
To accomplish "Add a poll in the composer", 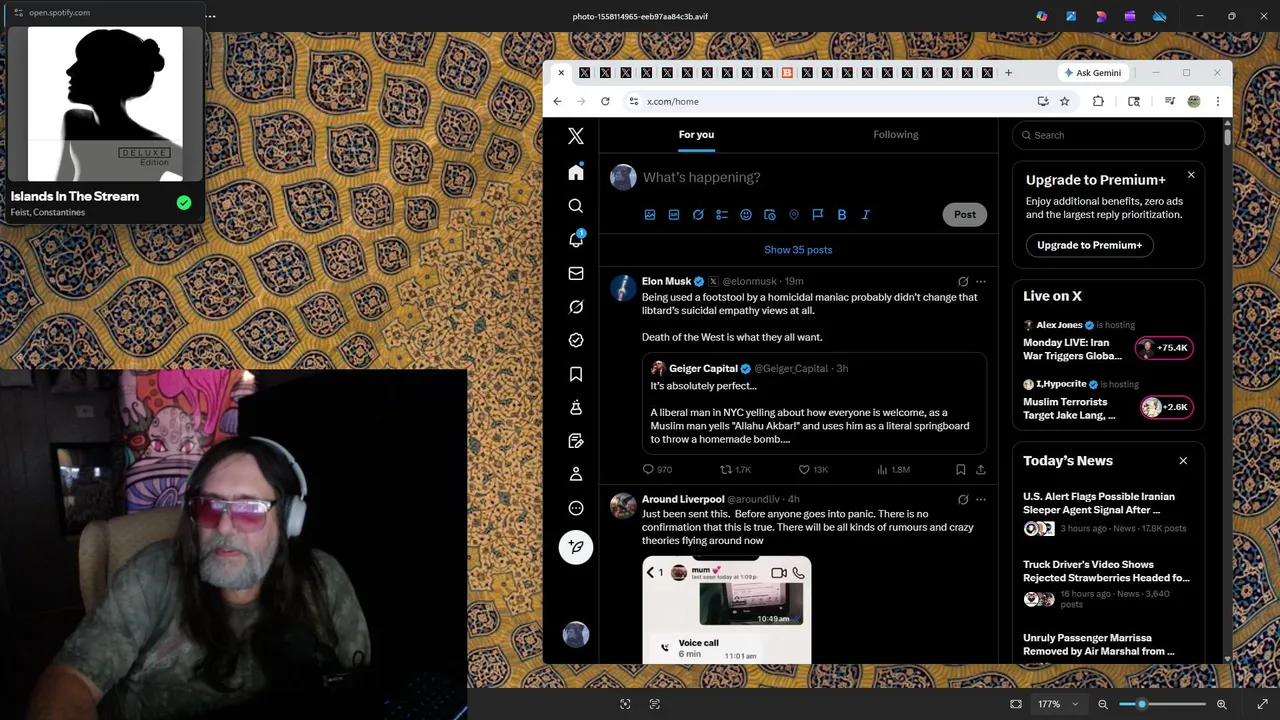I will 722,214.
